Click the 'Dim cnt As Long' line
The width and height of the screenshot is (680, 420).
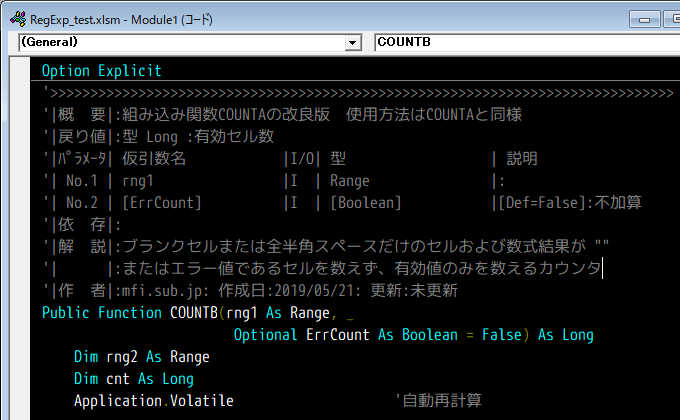(x=134, y=379)
